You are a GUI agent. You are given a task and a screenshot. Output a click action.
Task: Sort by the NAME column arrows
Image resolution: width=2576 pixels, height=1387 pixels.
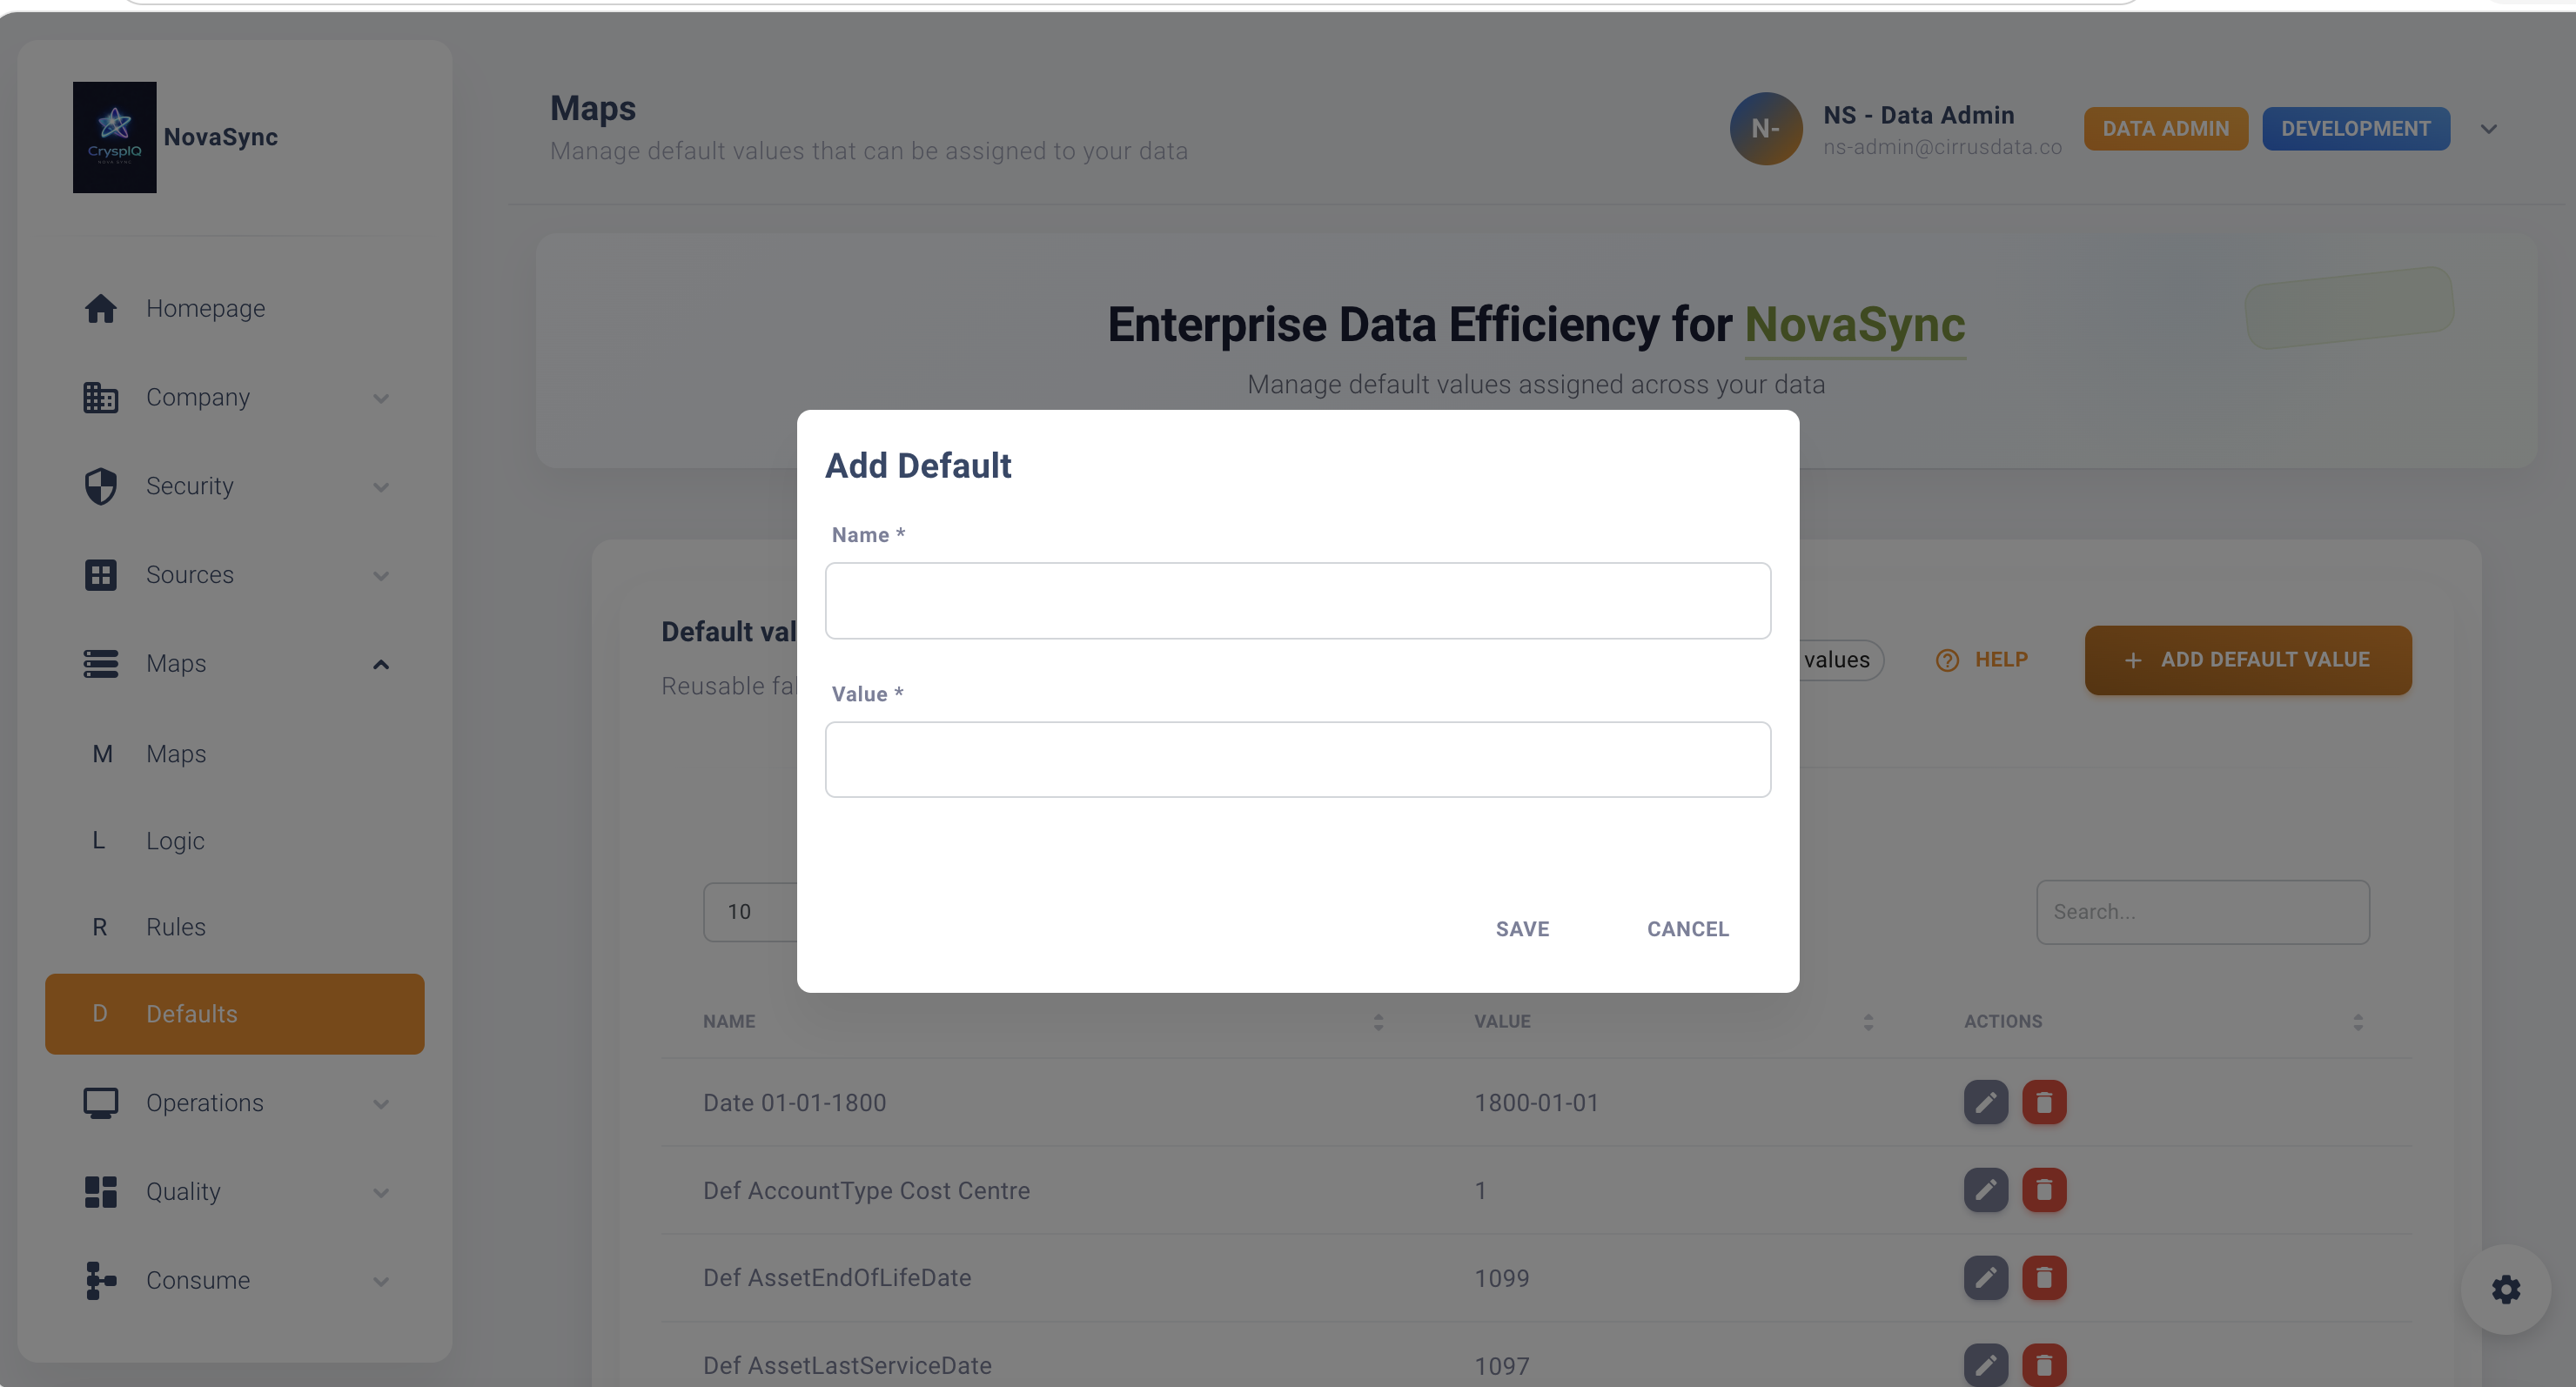point(1378,1022)
